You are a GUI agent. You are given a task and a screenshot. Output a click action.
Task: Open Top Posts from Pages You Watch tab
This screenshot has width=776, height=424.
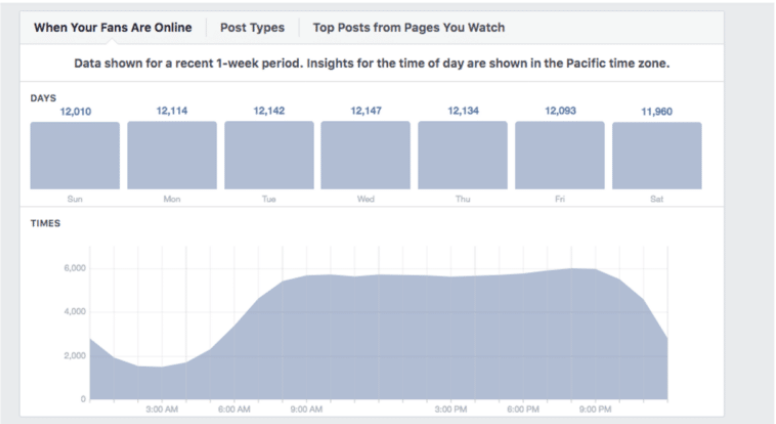coord(409,28)
